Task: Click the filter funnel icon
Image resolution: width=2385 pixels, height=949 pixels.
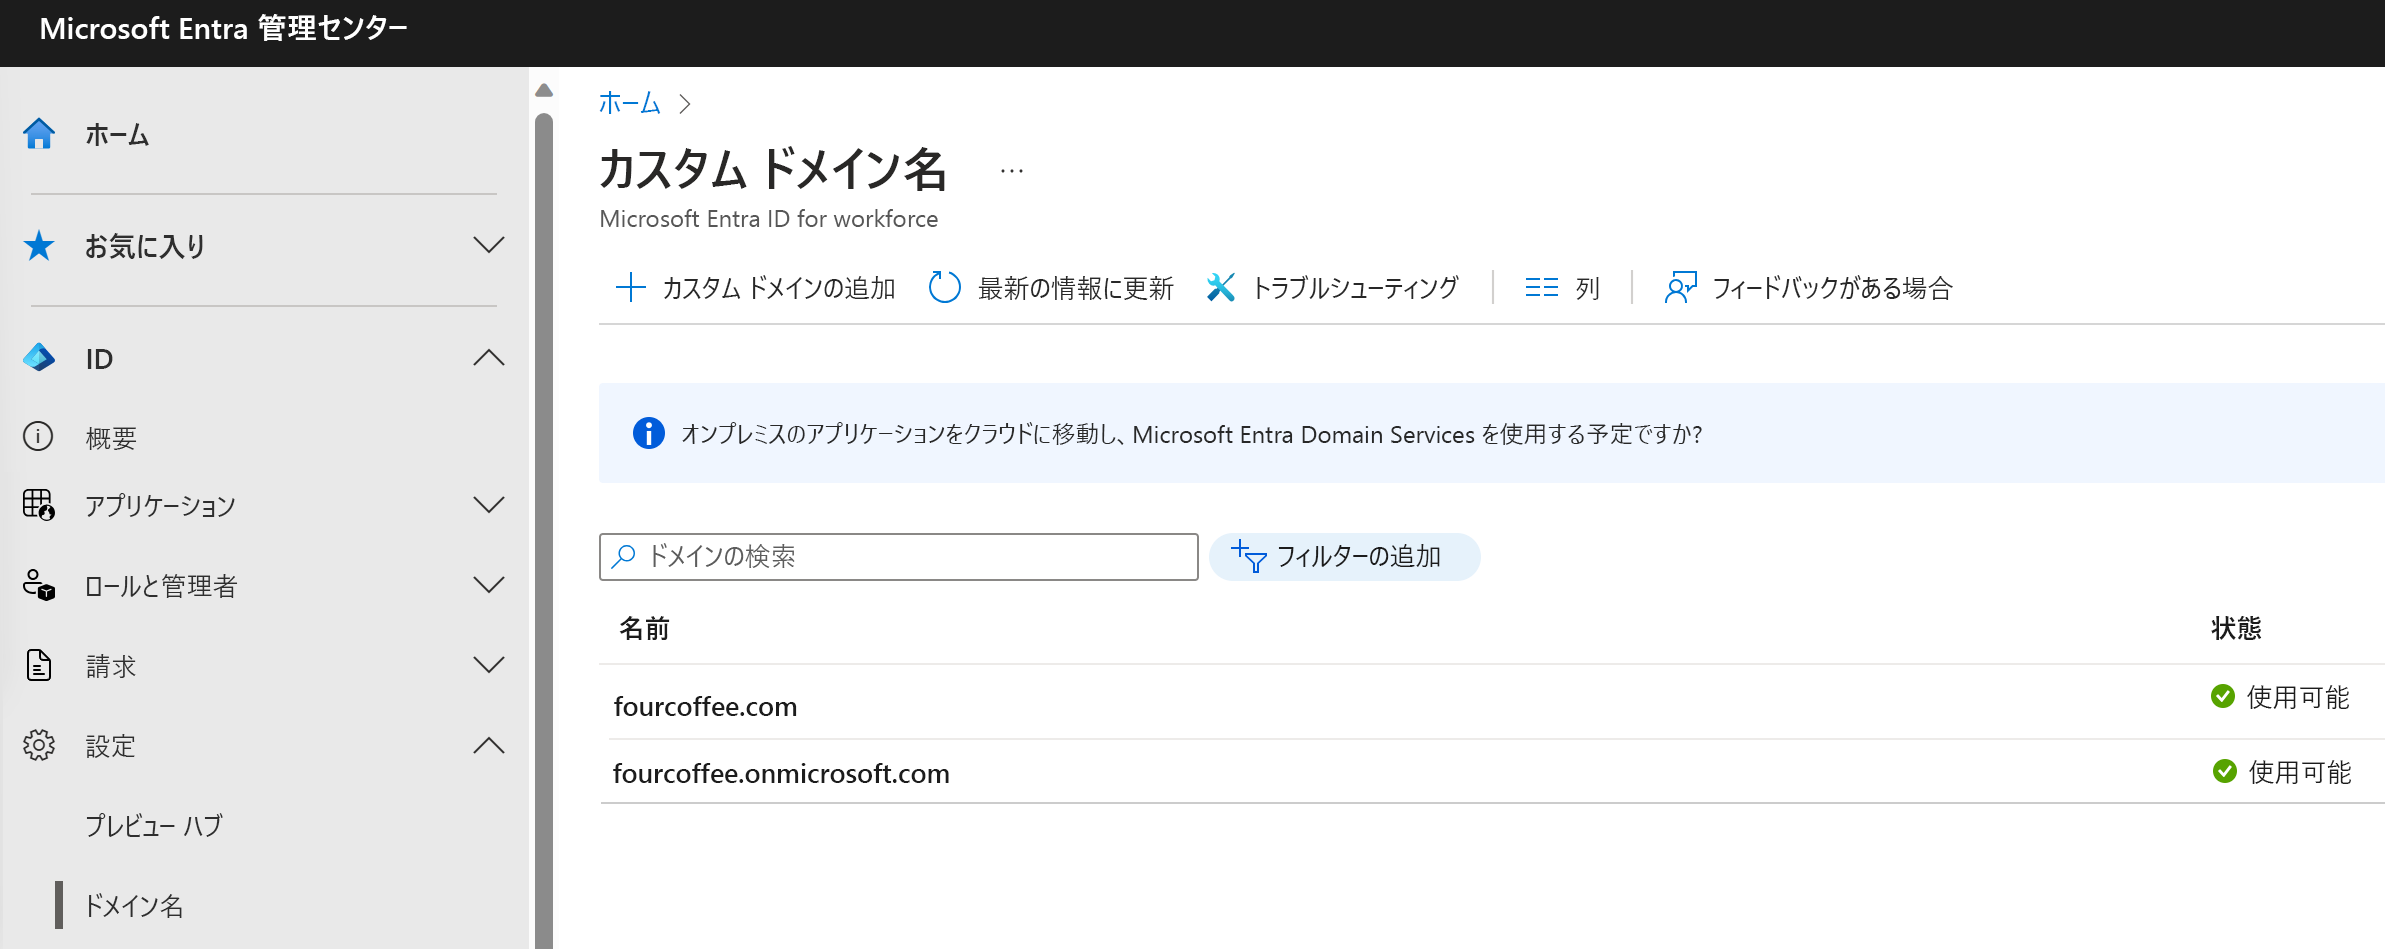Action: [1249, 556]
